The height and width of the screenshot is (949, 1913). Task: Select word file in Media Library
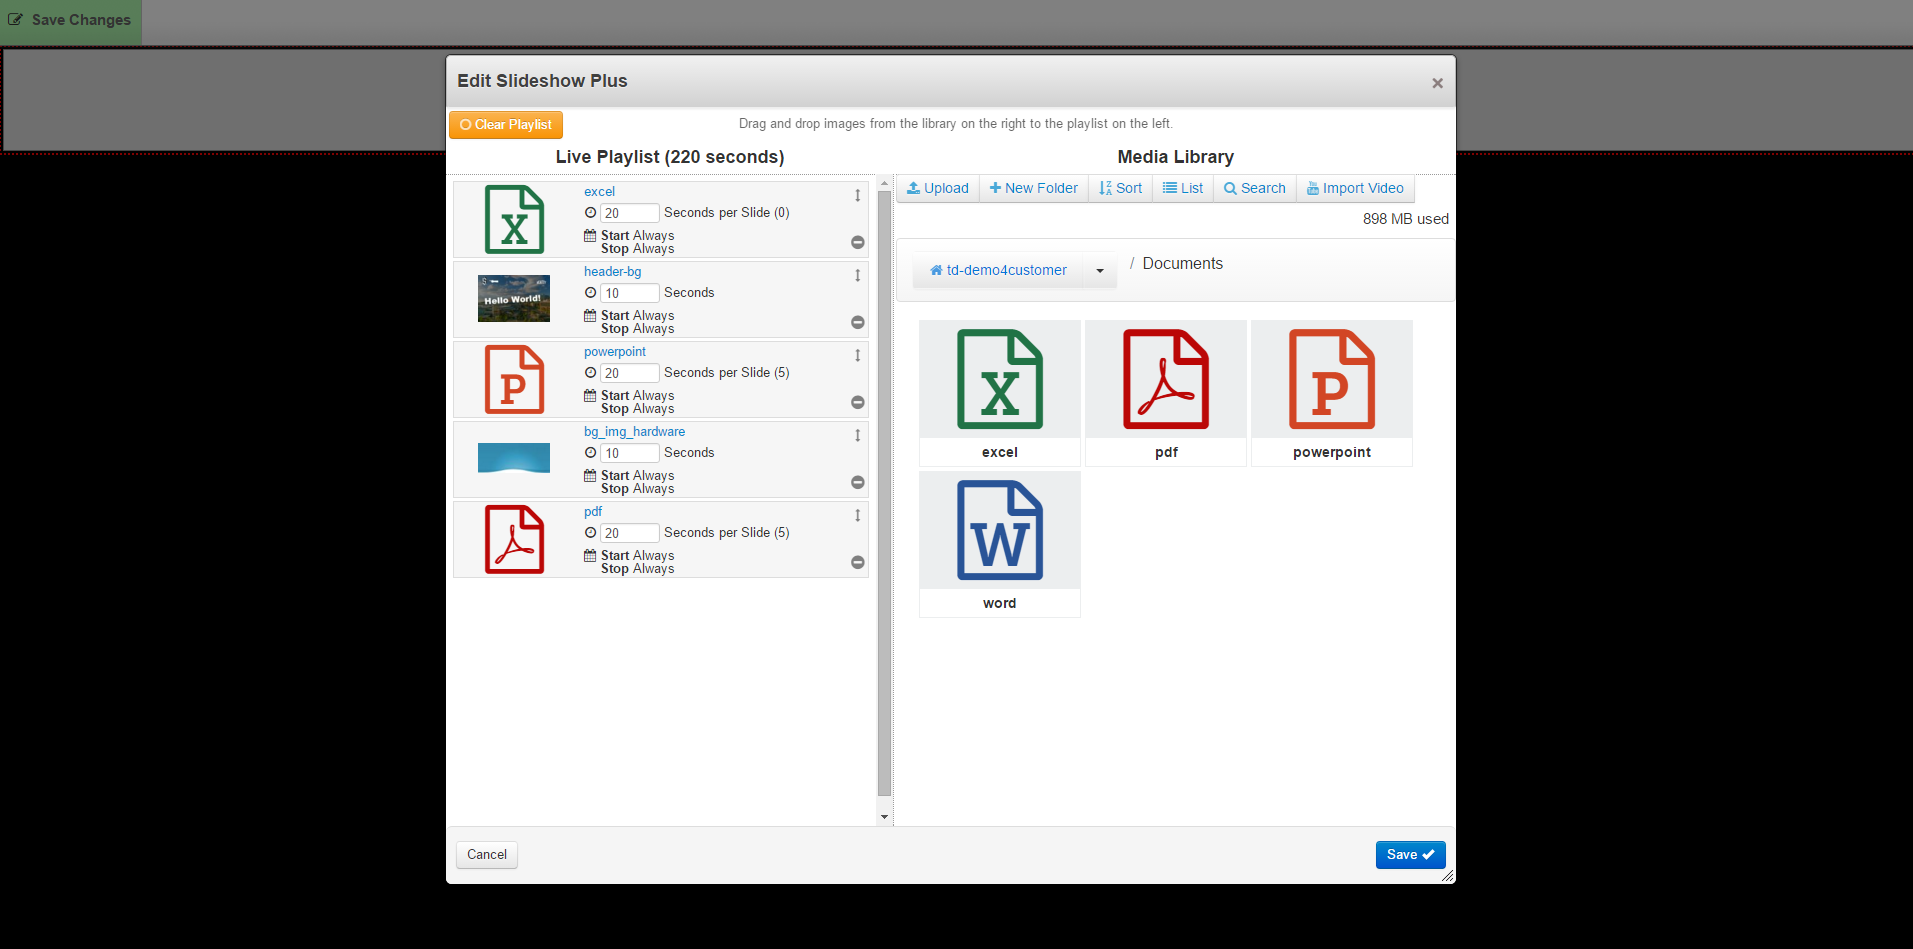click(x=1000, y=544)
